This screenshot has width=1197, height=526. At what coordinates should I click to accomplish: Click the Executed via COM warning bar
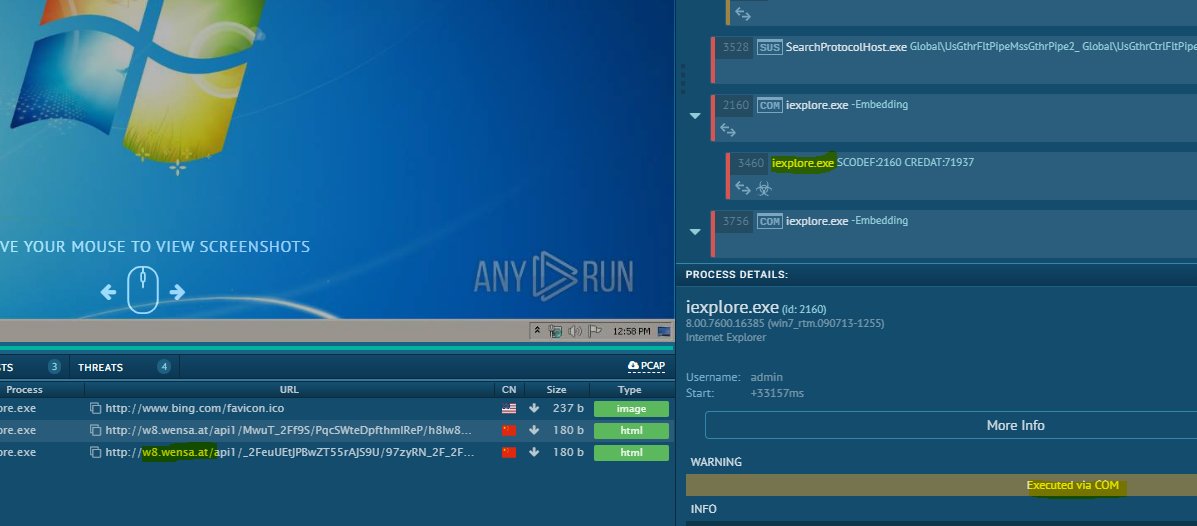point(941,486)
